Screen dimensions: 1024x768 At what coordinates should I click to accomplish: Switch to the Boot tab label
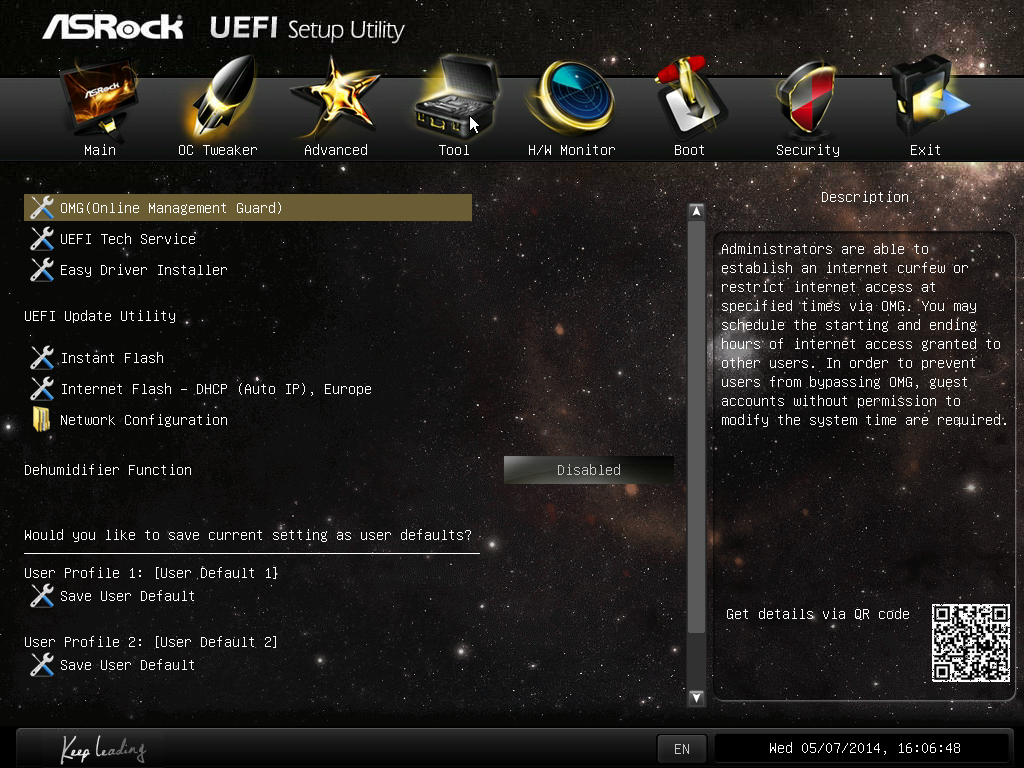(690, 150)
